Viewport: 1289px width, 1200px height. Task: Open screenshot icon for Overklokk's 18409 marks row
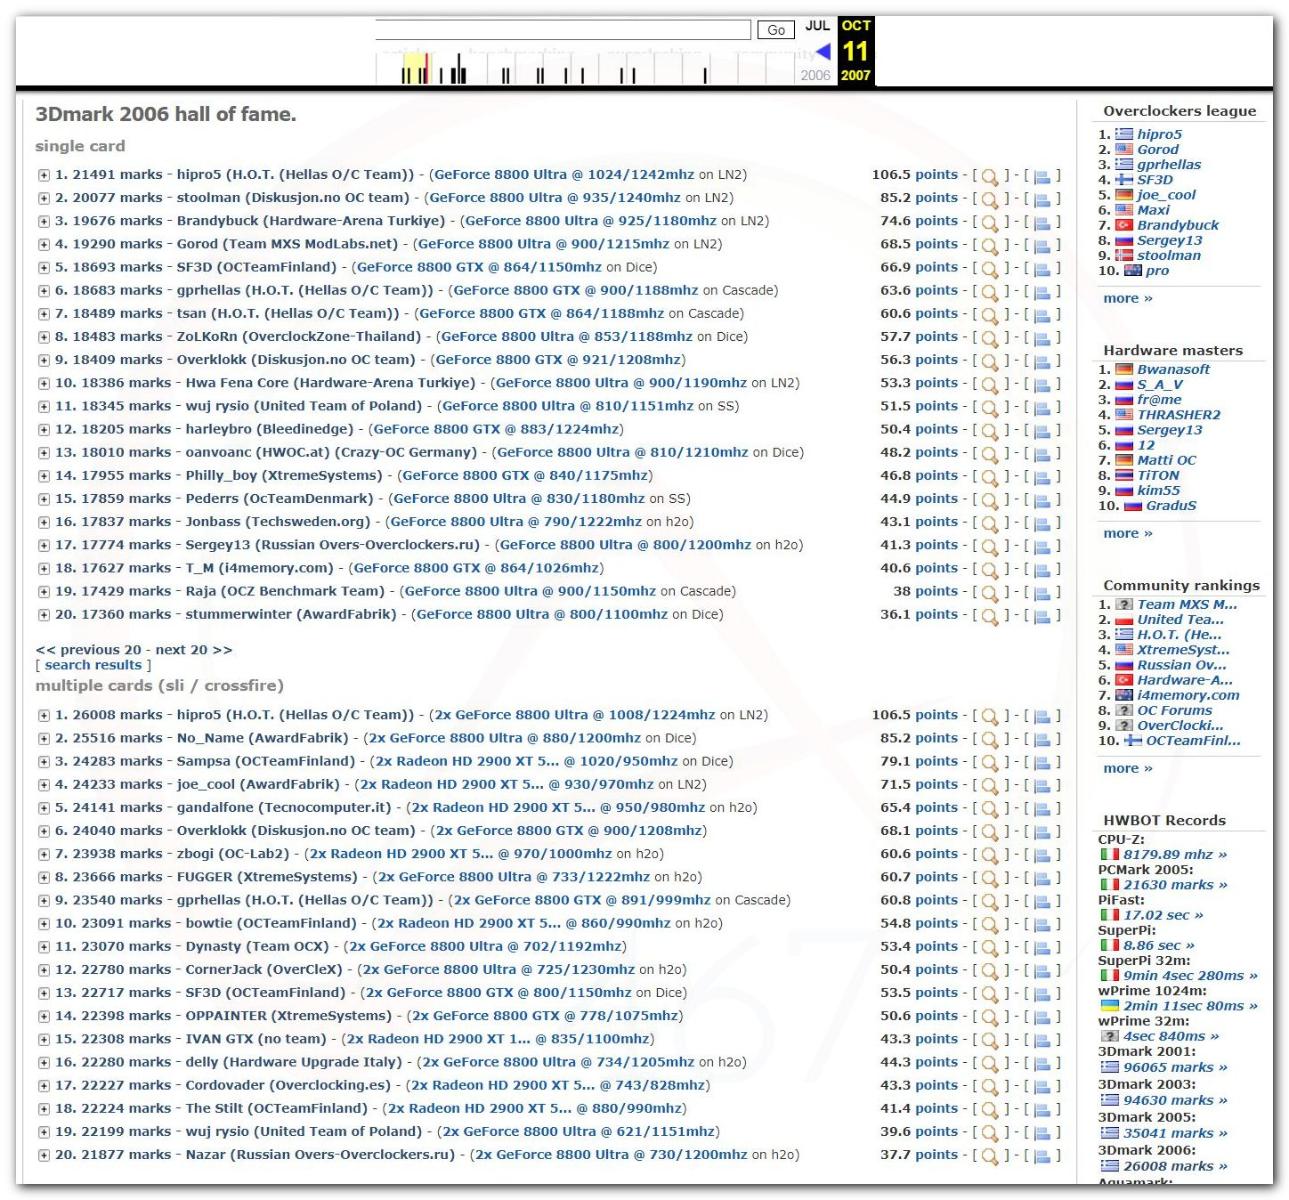pyautogui.click(x=1042, y=361)
